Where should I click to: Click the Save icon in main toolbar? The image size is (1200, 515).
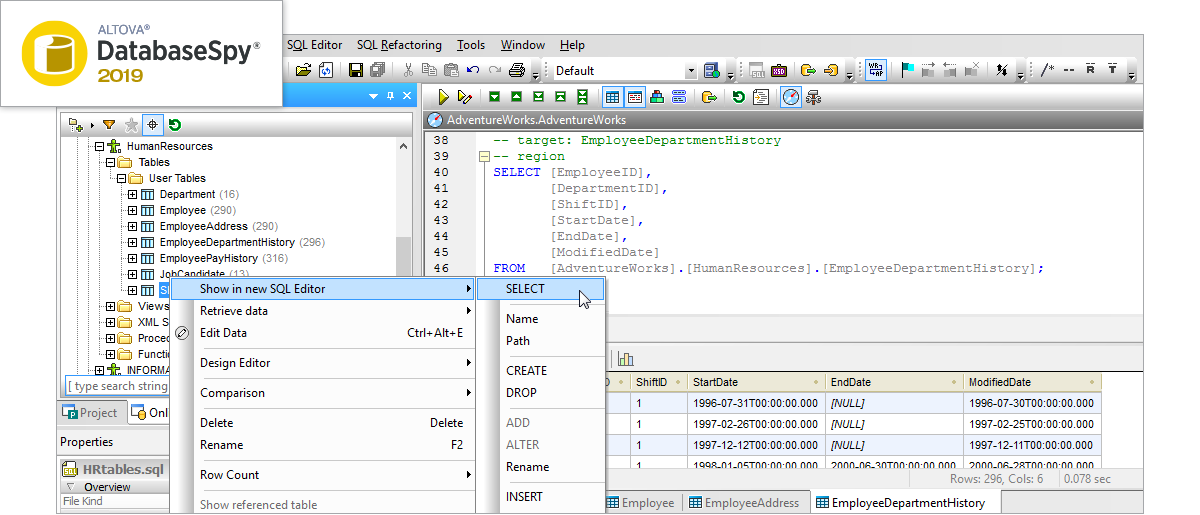(x=355, y=70)
